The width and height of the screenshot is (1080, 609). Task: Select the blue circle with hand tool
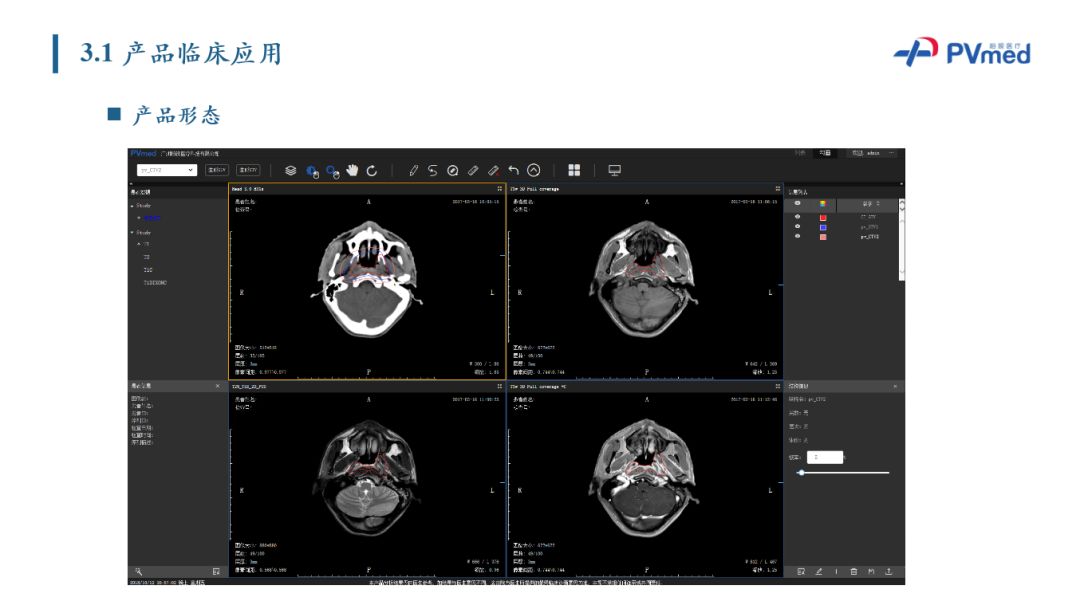[x=312, y=171]
